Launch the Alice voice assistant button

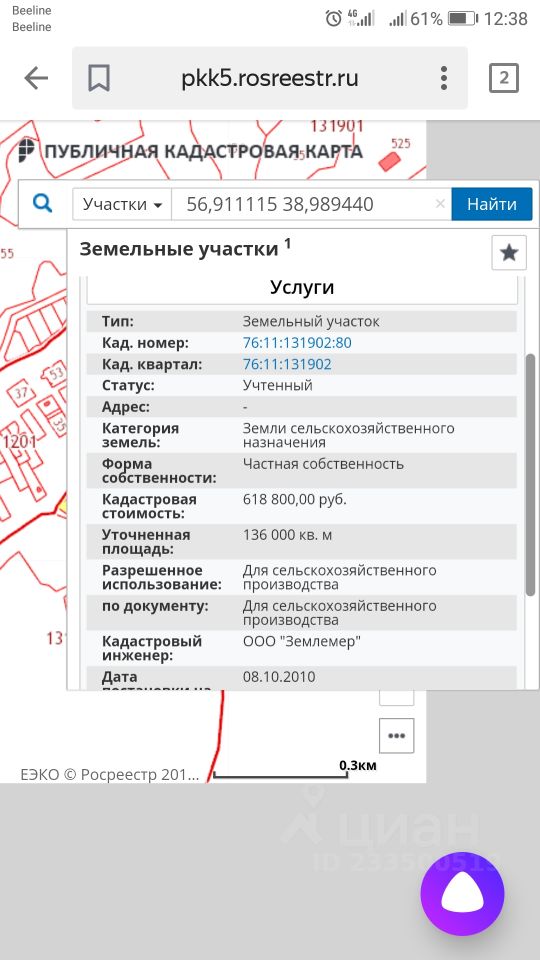coord(462,893)
